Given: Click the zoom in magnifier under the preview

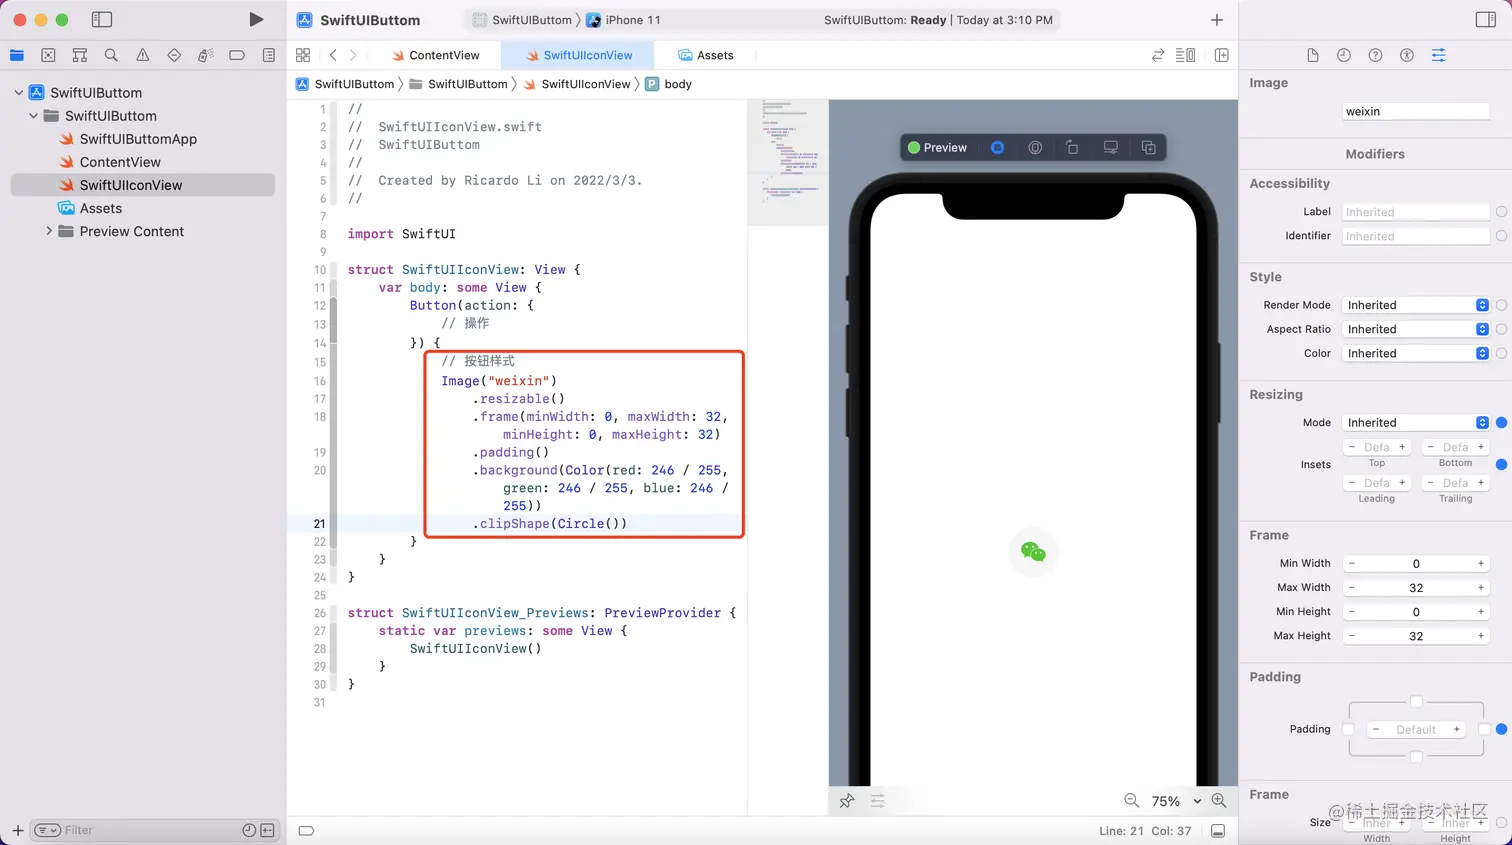Looking at the screenshot, I should 1218,800.
